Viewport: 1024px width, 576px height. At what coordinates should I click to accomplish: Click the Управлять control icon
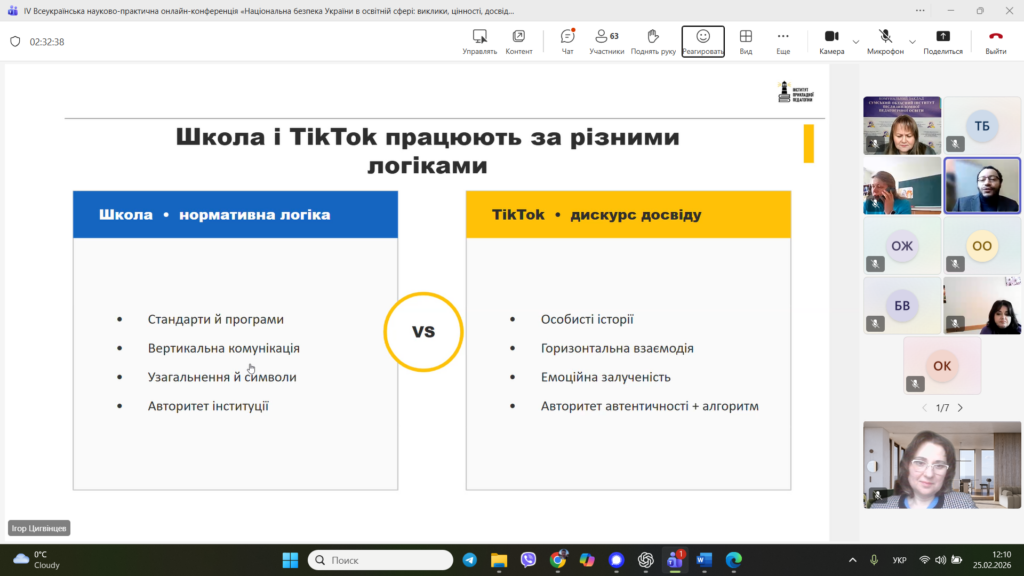pyautogui.click(x=480, y=41)
